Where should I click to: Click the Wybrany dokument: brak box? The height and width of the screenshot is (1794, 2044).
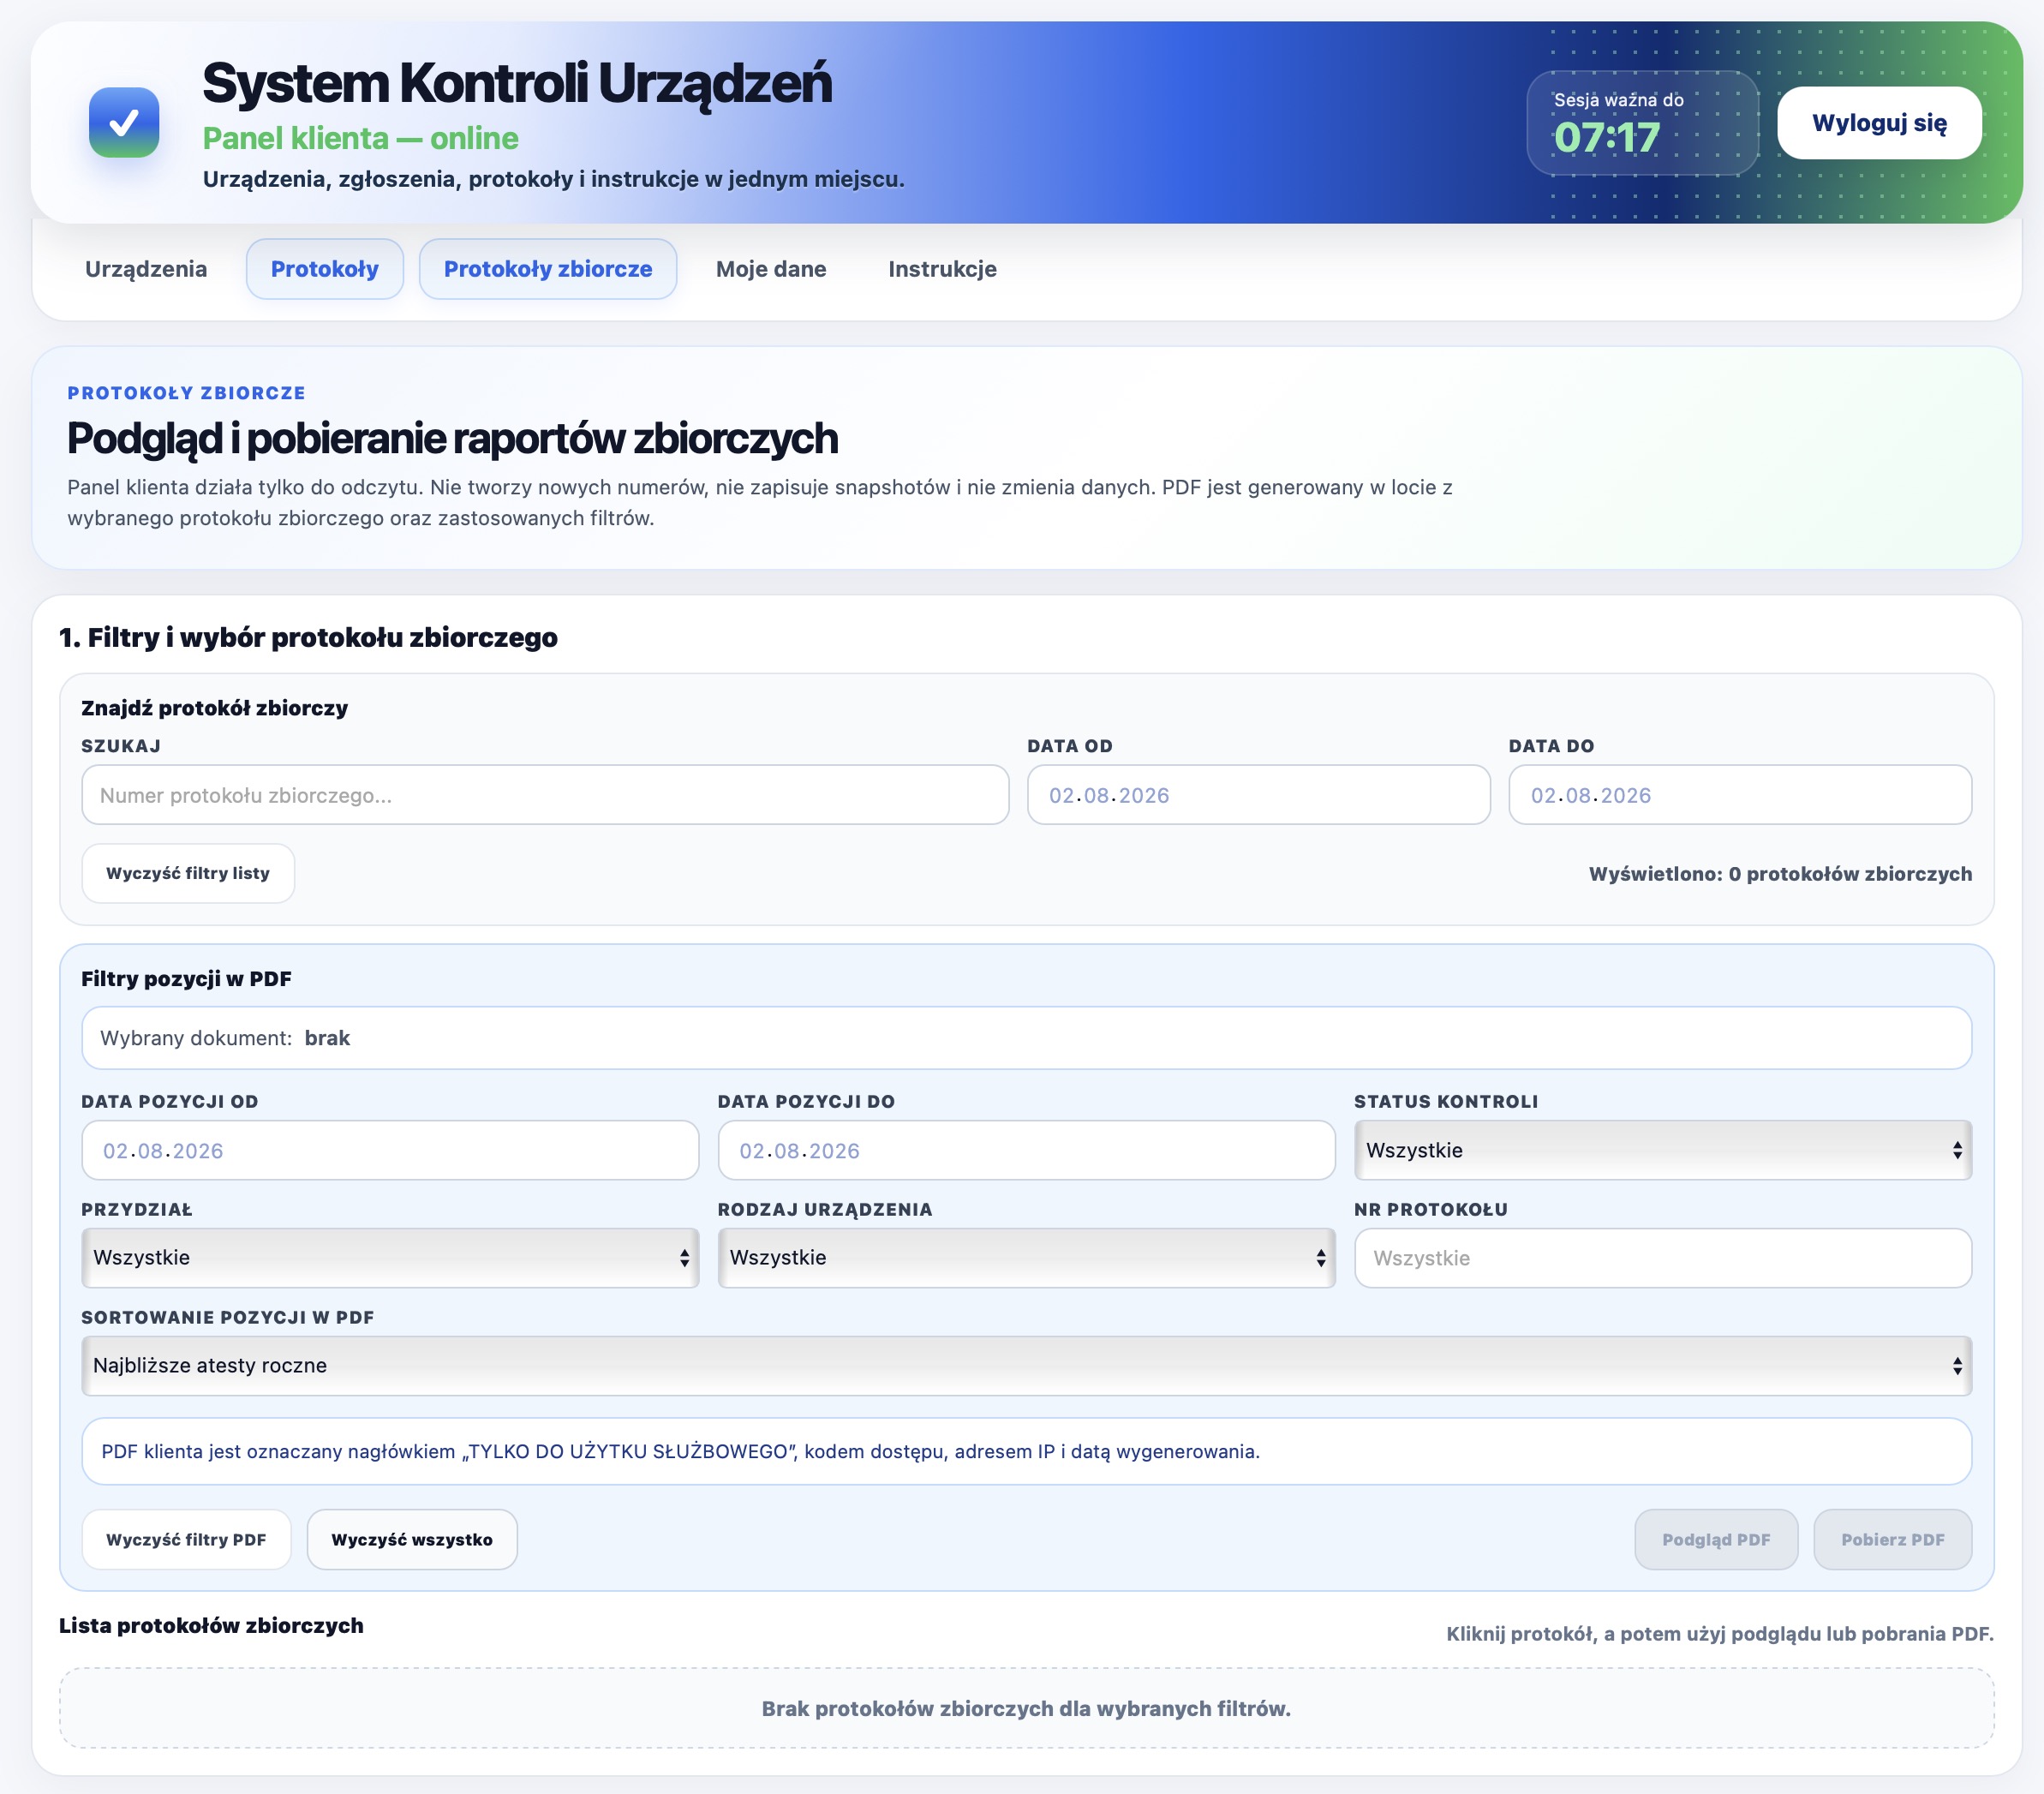[1026, 1038]
